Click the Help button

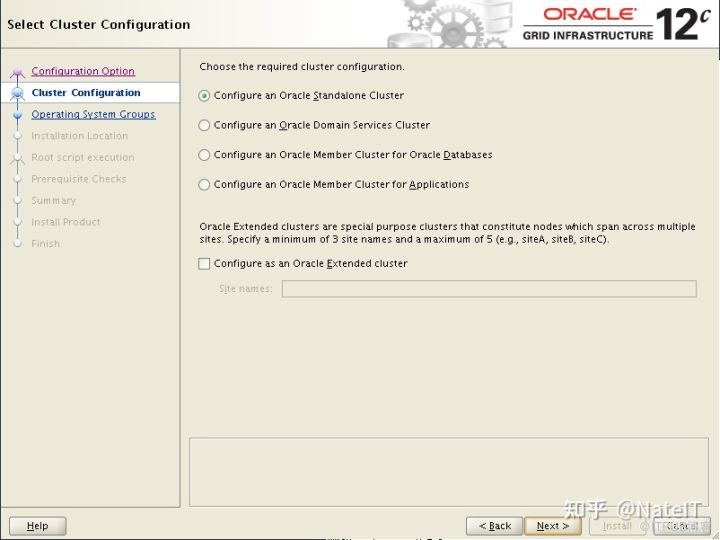pyautogui.click(x=38, y=526)
